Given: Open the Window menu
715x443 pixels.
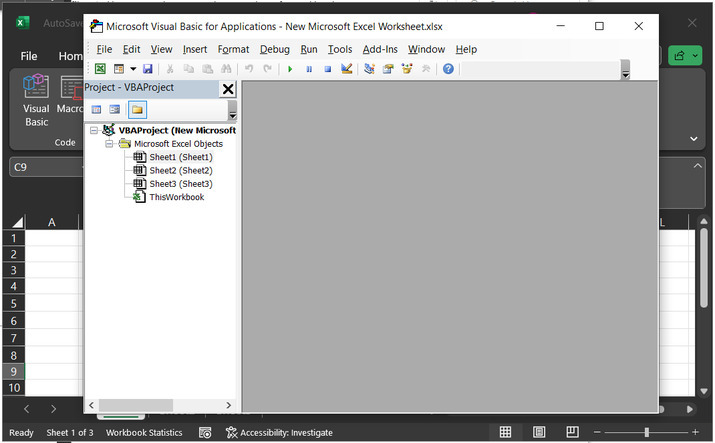Looking at the screenshot, I should [426, 49].
